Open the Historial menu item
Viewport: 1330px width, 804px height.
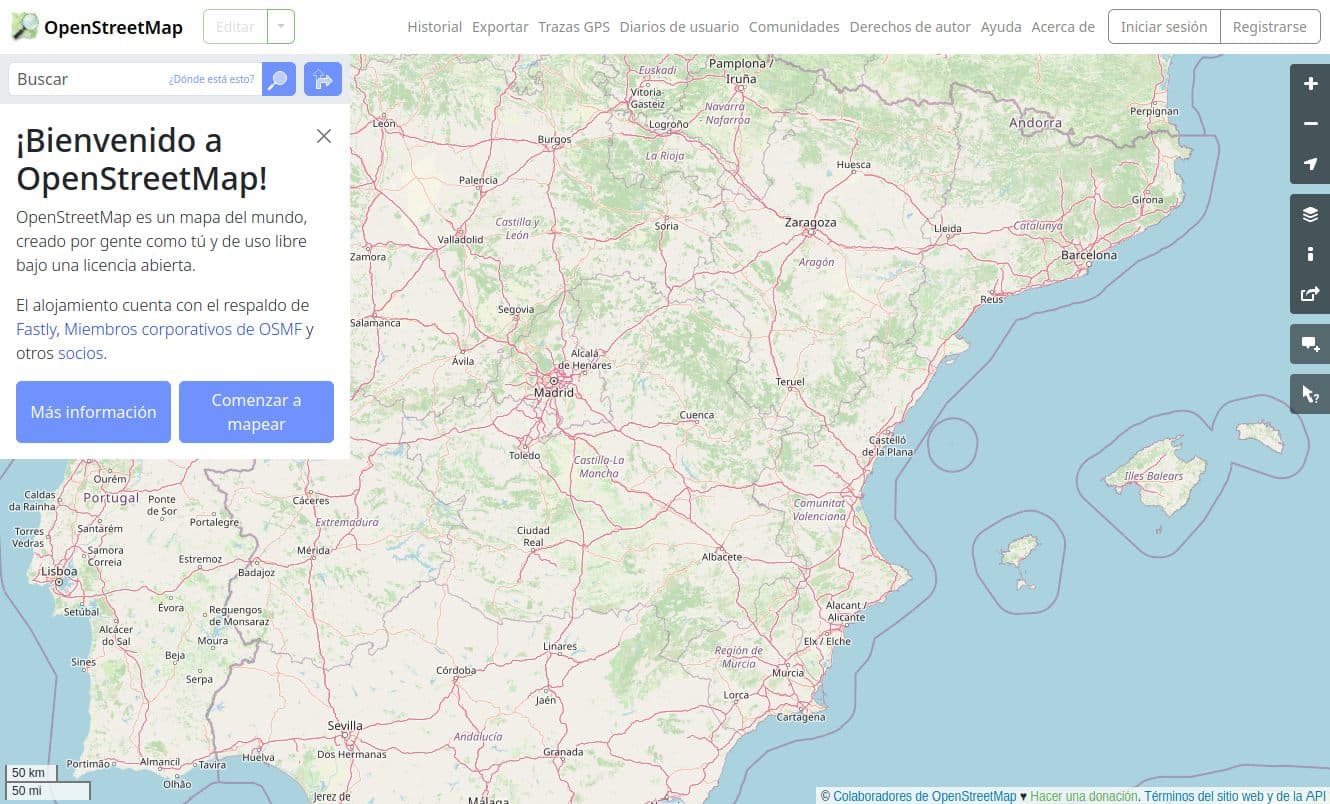point(435,27)
